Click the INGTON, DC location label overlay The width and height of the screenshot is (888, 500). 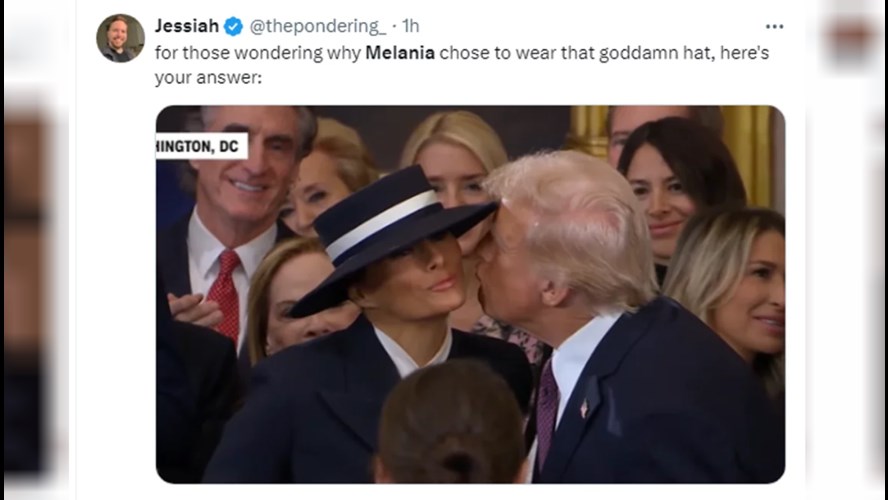pyautogui.click(x=202, y=147)
